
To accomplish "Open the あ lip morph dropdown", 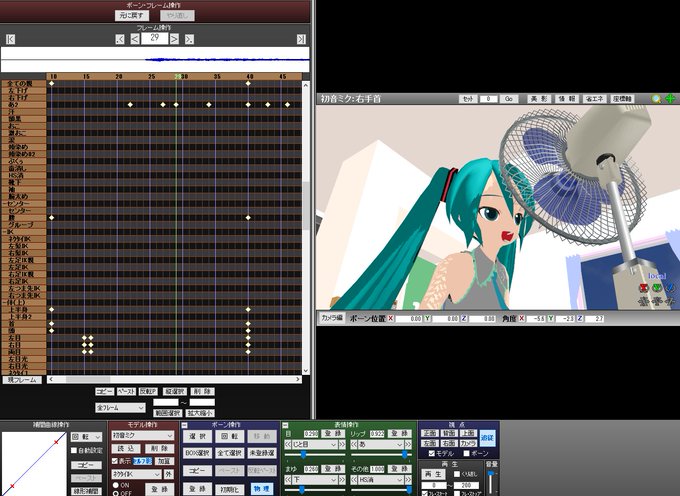I will coord(381,445).
